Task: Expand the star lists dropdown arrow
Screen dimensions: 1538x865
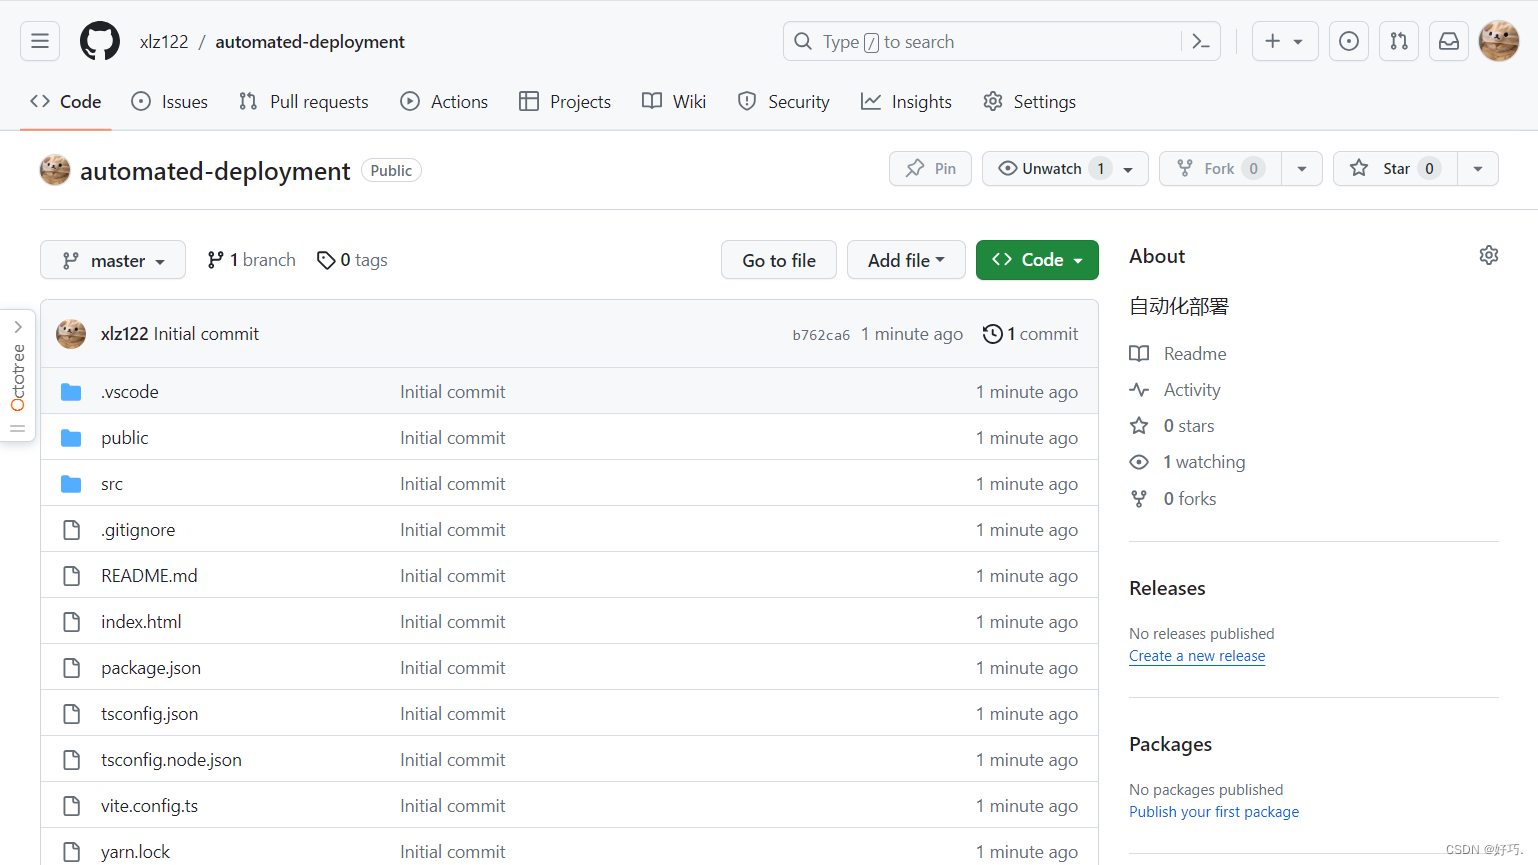Action: pos(1478,169)
